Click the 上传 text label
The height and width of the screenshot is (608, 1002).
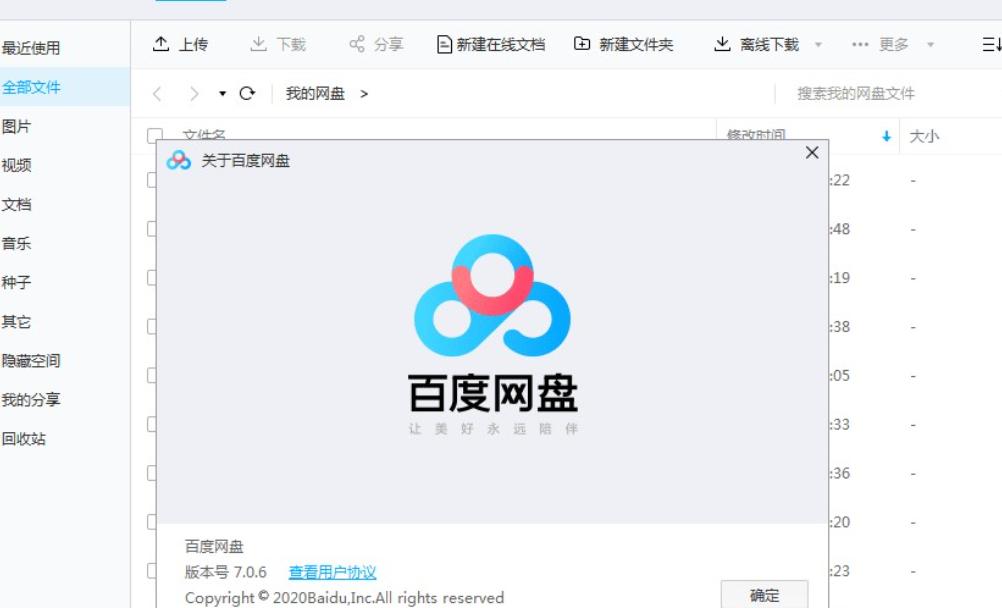click(x=193, y=44)
